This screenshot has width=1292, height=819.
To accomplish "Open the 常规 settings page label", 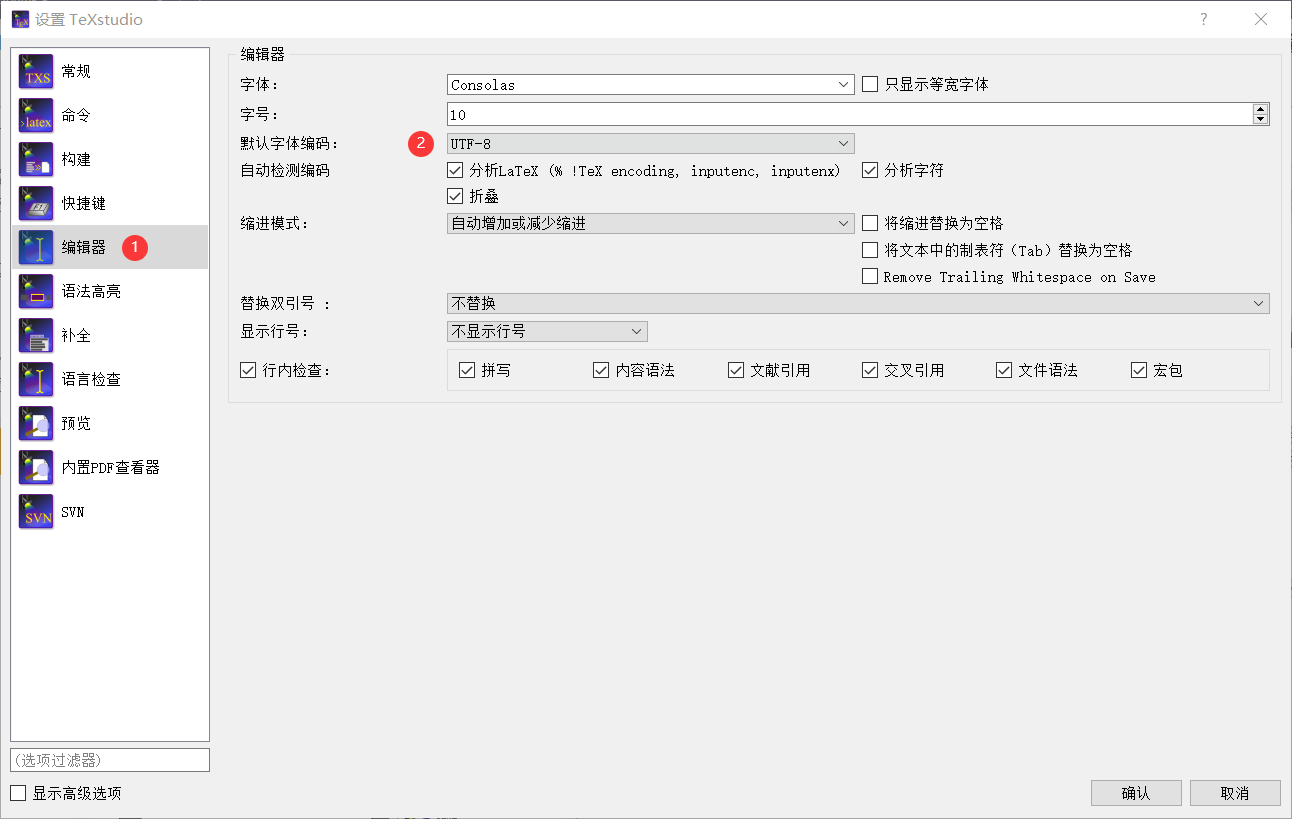I will coord(76,72).
